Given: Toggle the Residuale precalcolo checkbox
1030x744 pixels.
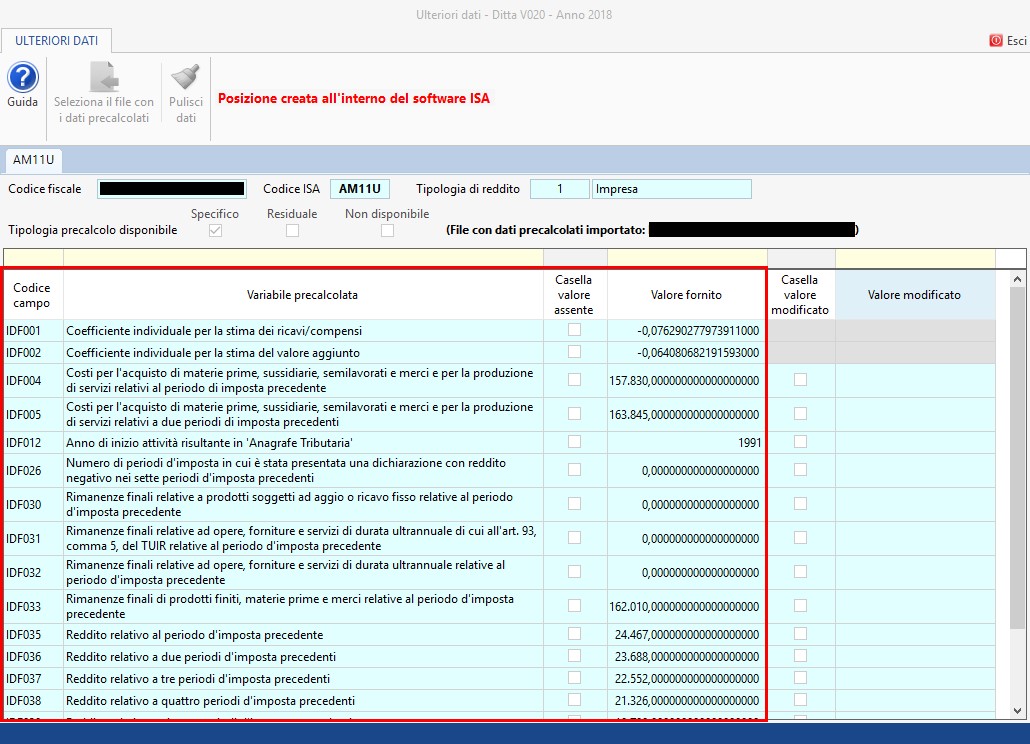Looking at the screenshot, I should tap(292, 230).
